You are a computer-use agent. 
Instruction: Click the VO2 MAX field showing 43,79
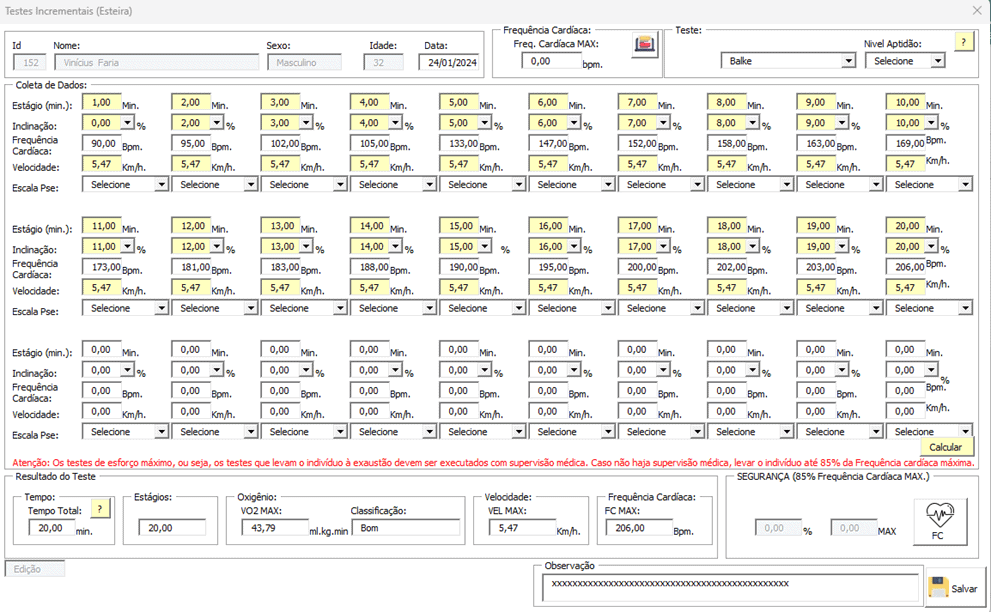coord(275,528)
